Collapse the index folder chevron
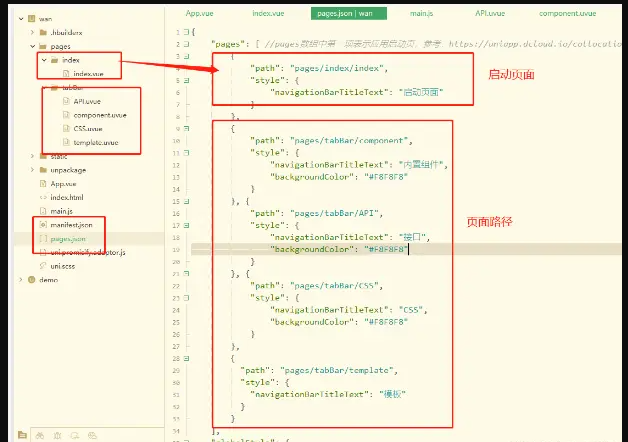Image resolution: width=628 pixels, height=442 pixels. pyautogui.click(x=44, y=60)
